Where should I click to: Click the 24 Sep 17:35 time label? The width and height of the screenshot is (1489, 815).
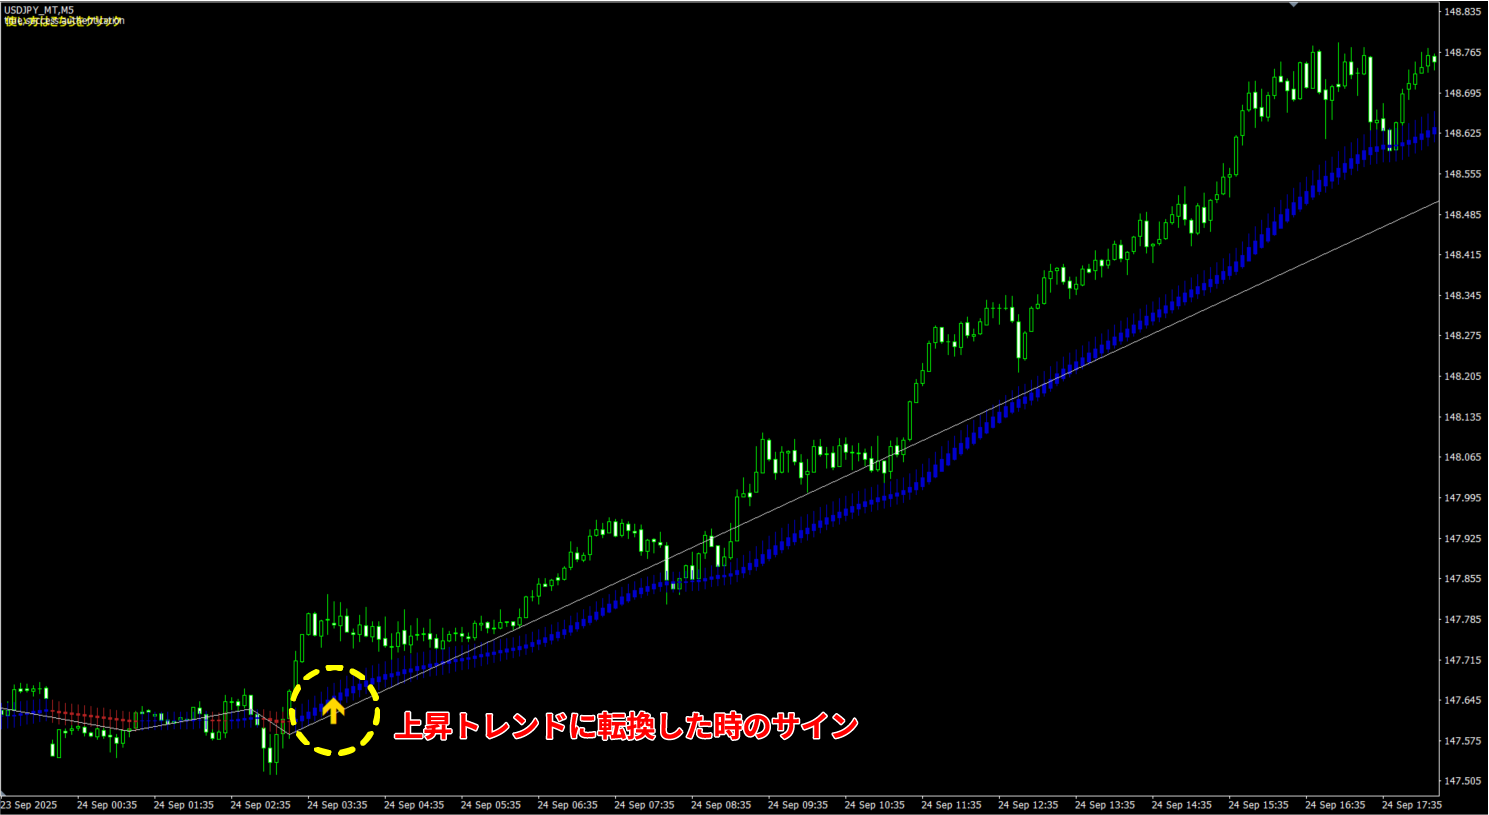(x=1411, y=805)
